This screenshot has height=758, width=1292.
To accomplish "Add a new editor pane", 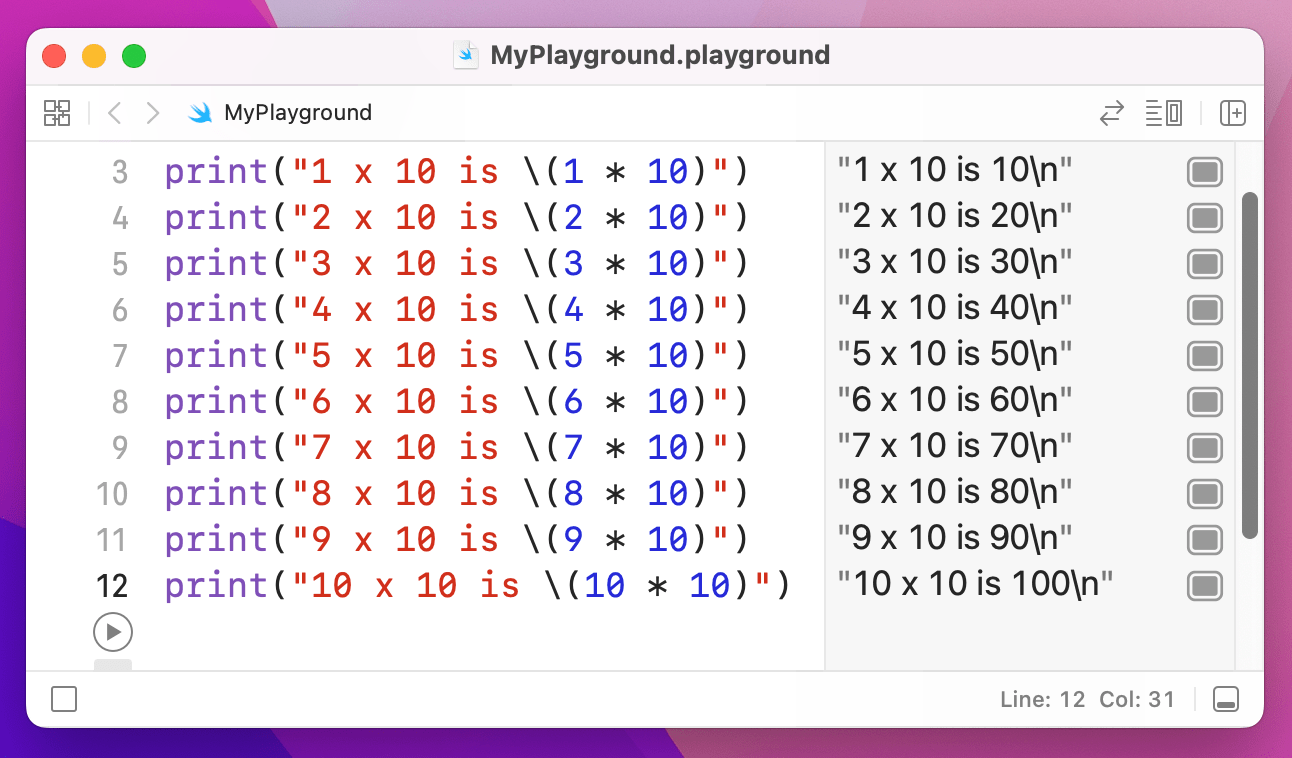I will click(1234, 113).
